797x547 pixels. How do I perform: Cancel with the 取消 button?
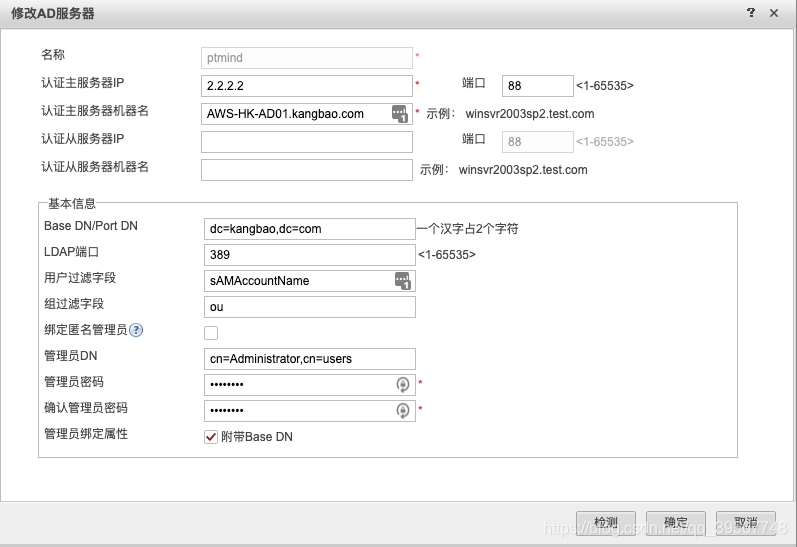click(746, 523)
